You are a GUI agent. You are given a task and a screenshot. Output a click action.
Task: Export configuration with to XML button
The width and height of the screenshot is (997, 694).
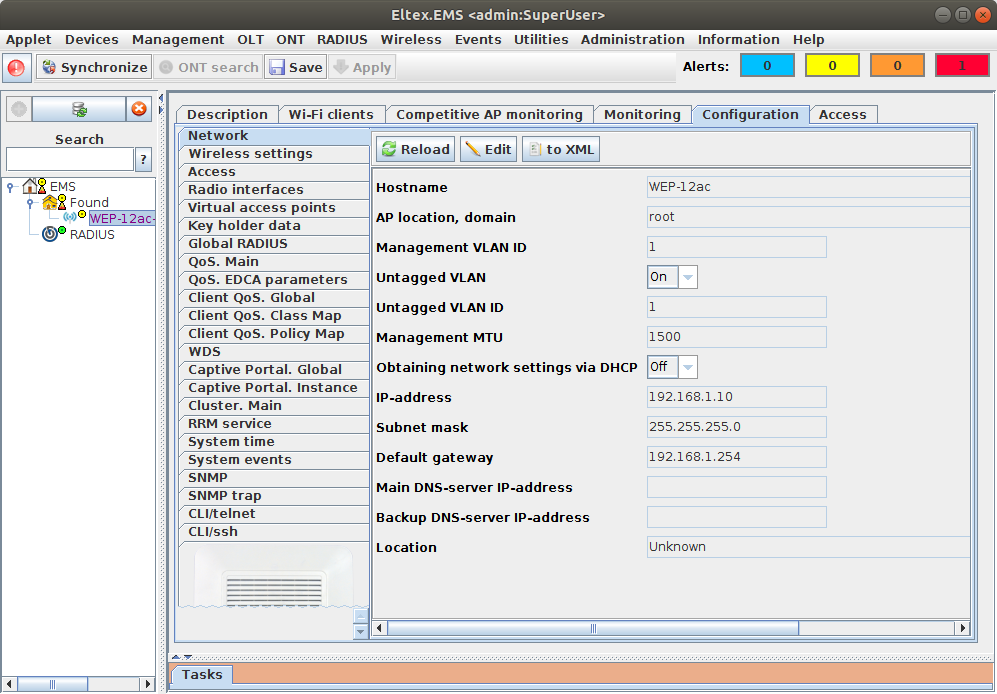[560, 150]
